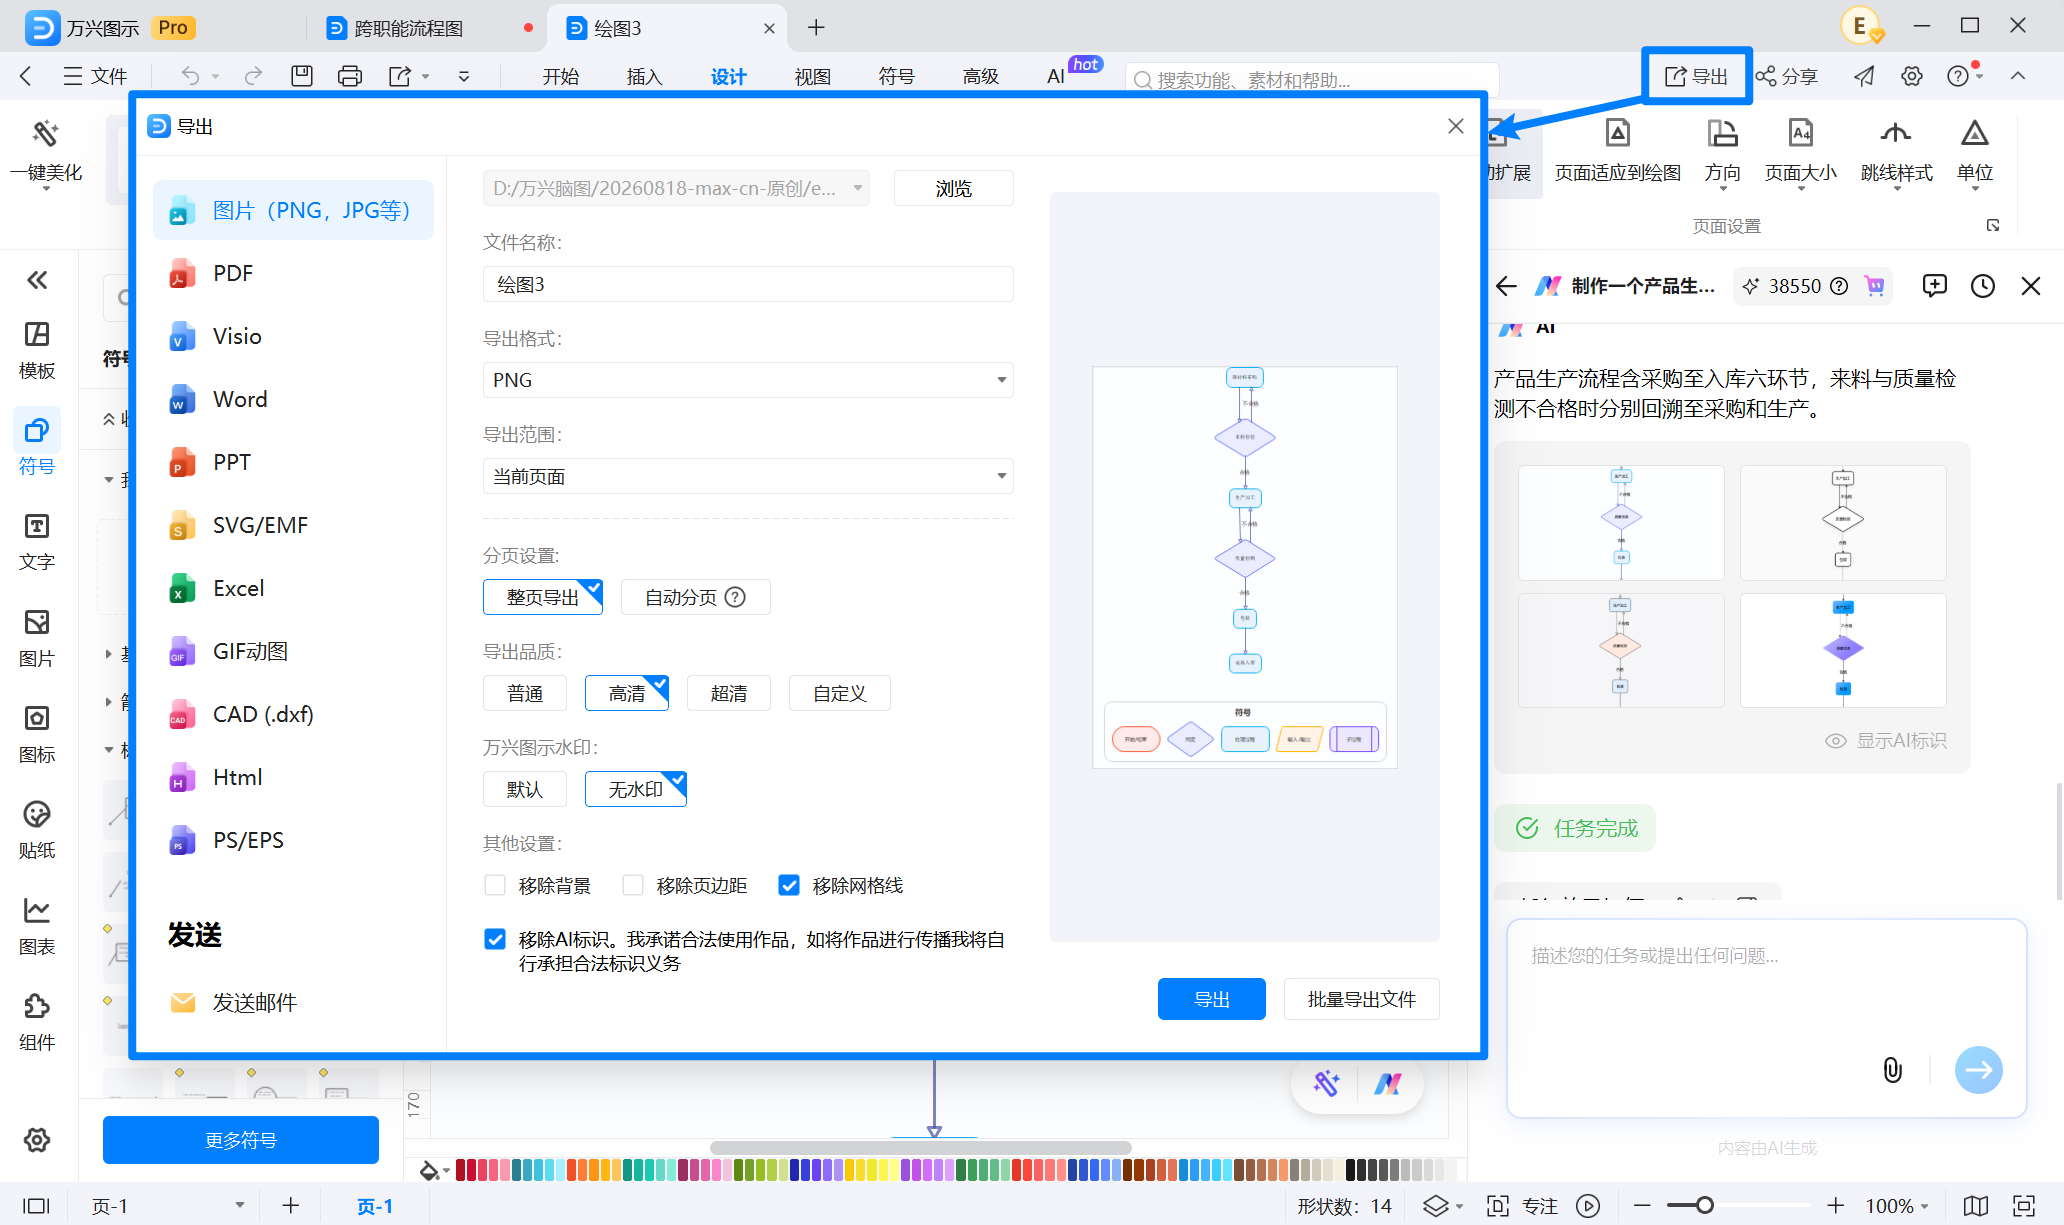The height and width of the screenshot is (1225, 2064).
Task: Check the 移除背景 checkbox
Action: pos(494,885)
